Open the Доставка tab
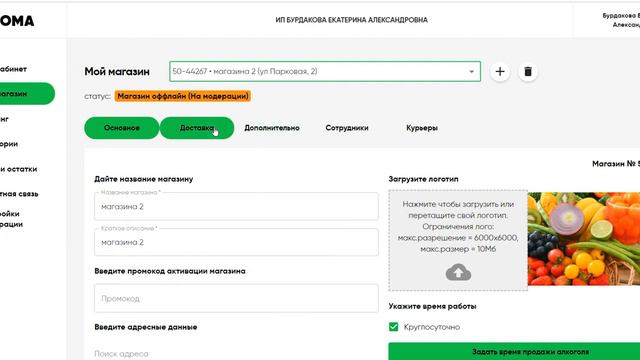 pyautogui.click(x=197, y=128)
